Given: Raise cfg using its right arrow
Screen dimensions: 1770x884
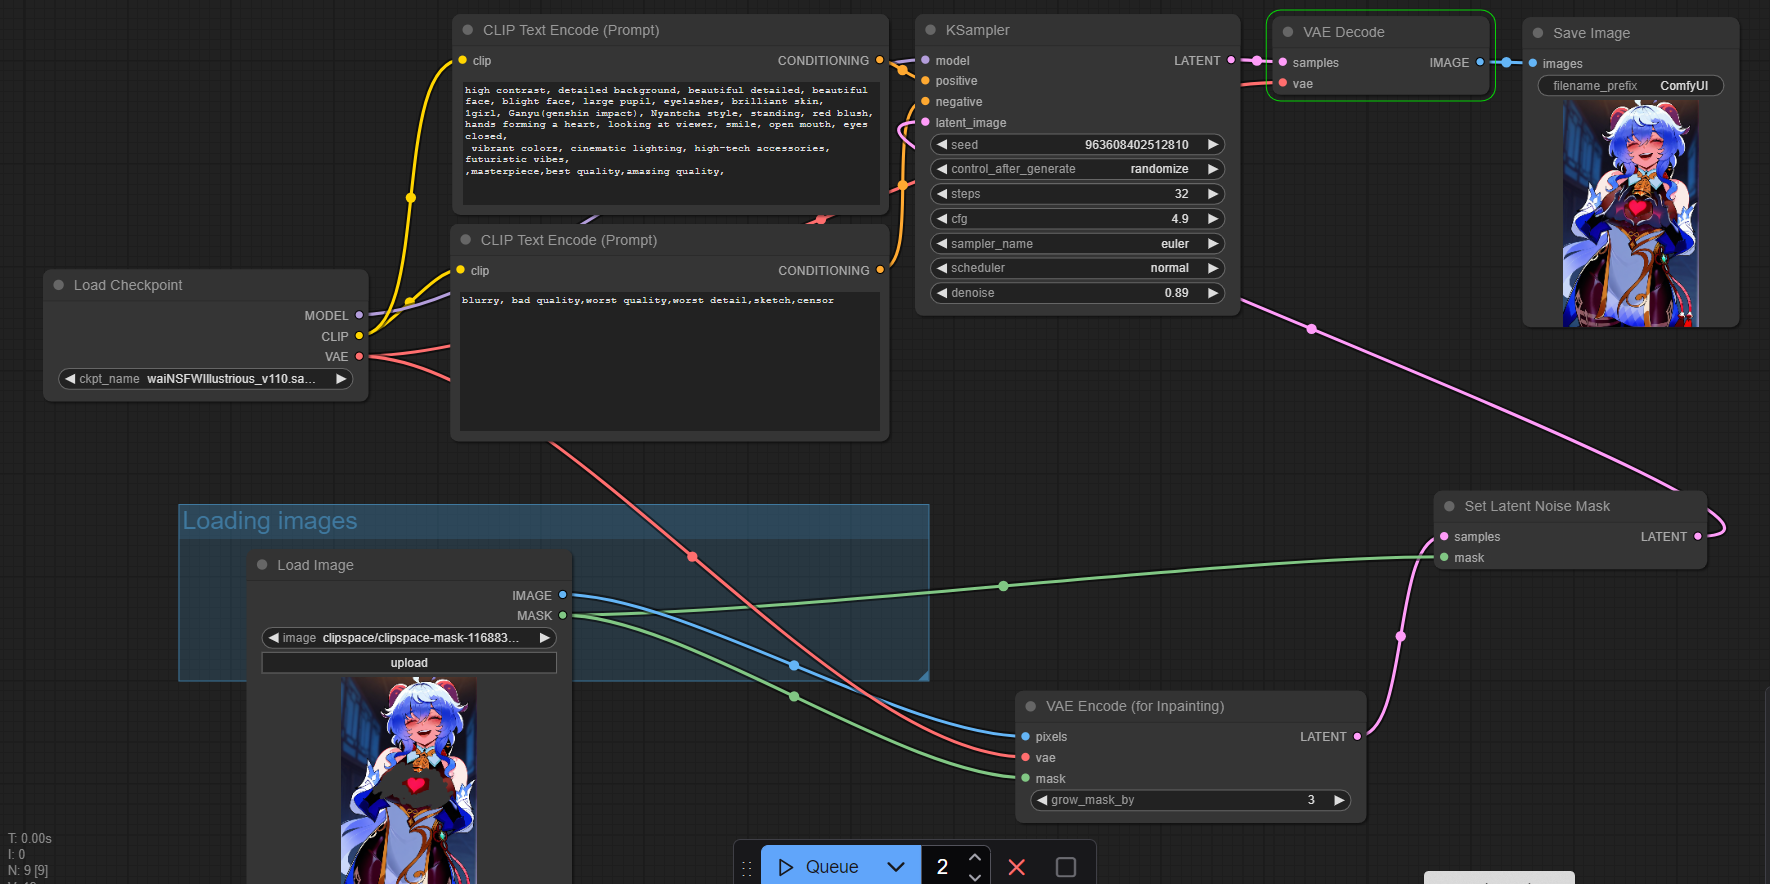Looking at the screenshot, I should coord(1213,219).
